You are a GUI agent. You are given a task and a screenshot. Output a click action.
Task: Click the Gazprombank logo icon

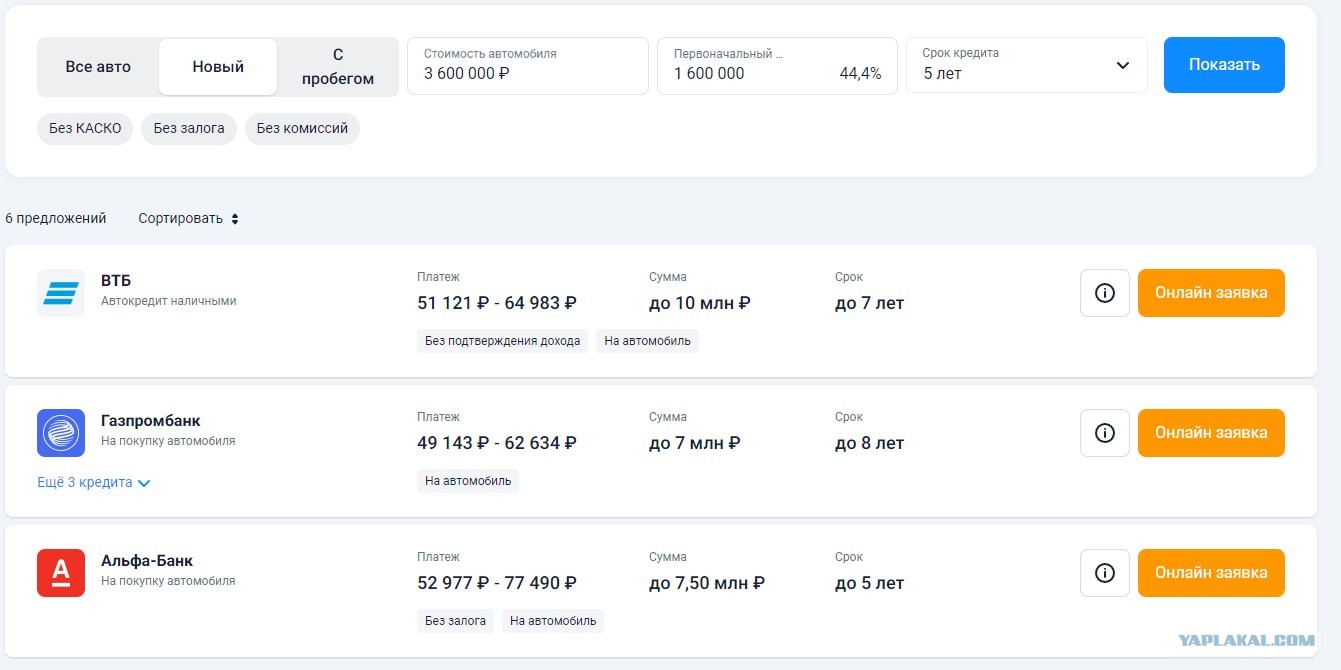pos(61,433)
